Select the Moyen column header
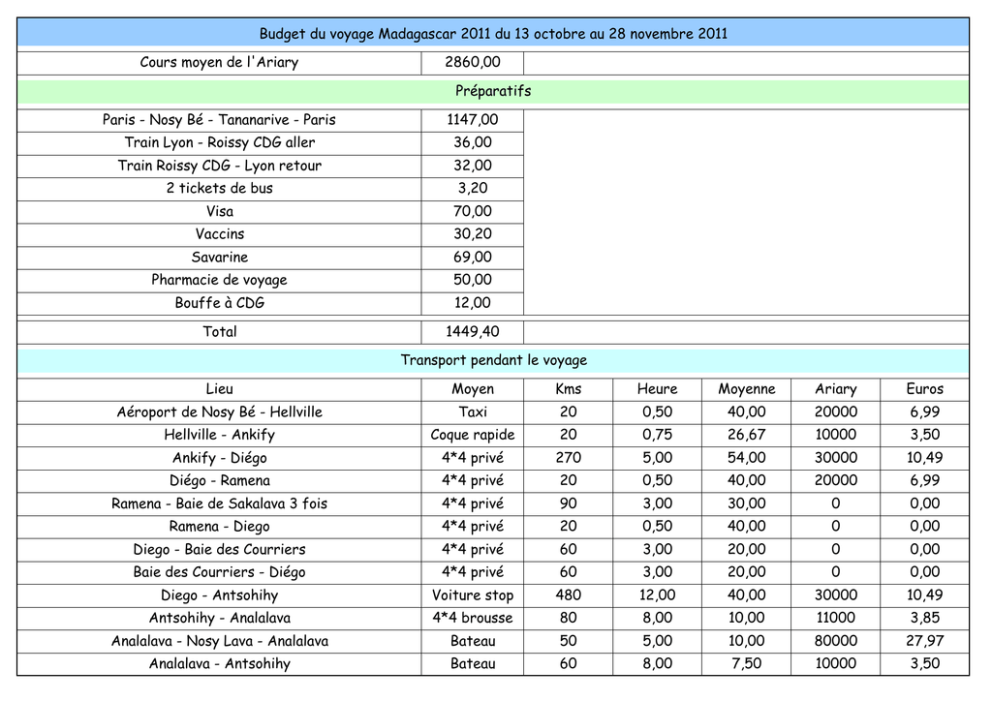Viewport: 992px width, 701px height. pyautogui.click(x=472, y=390)
